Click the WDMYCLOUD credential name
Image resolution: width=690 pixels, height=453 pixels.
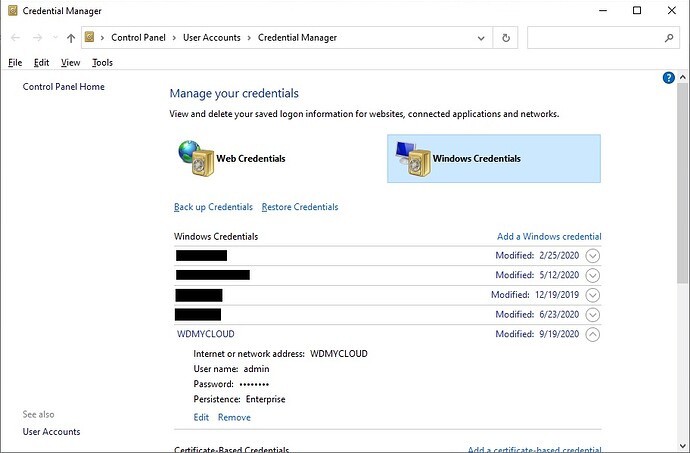coord(206,334)
